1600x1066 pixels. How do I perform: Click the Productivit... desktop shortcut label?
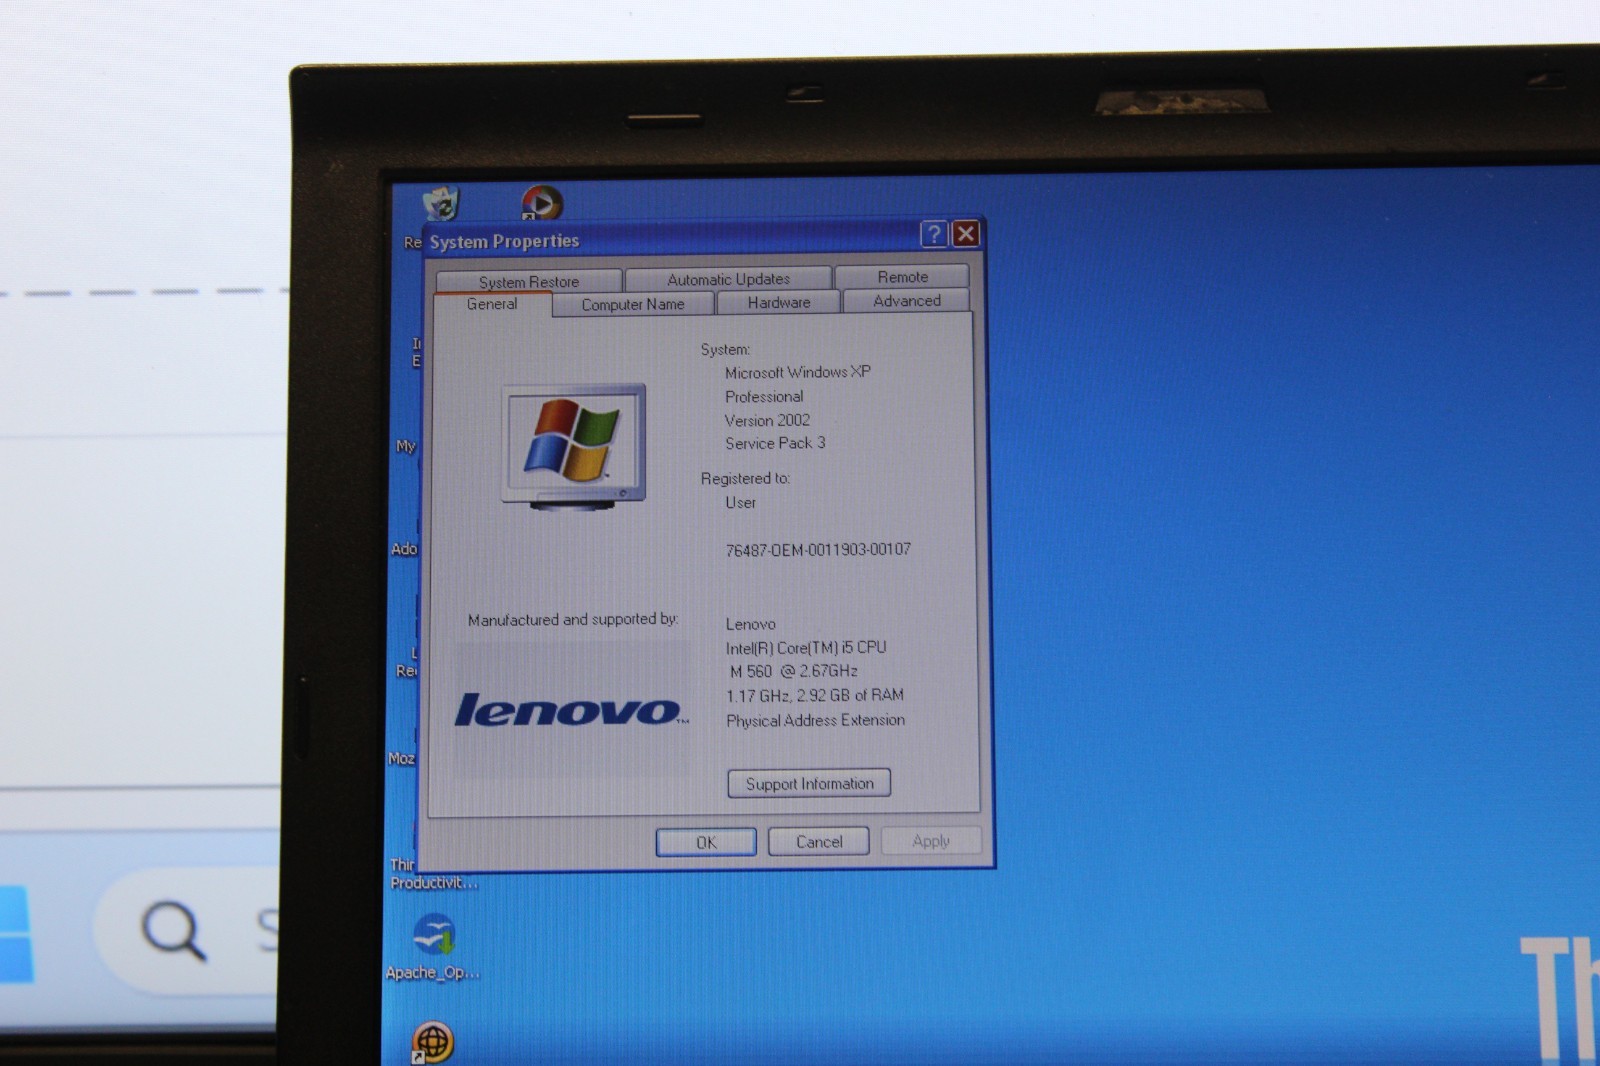click(434, 883)
